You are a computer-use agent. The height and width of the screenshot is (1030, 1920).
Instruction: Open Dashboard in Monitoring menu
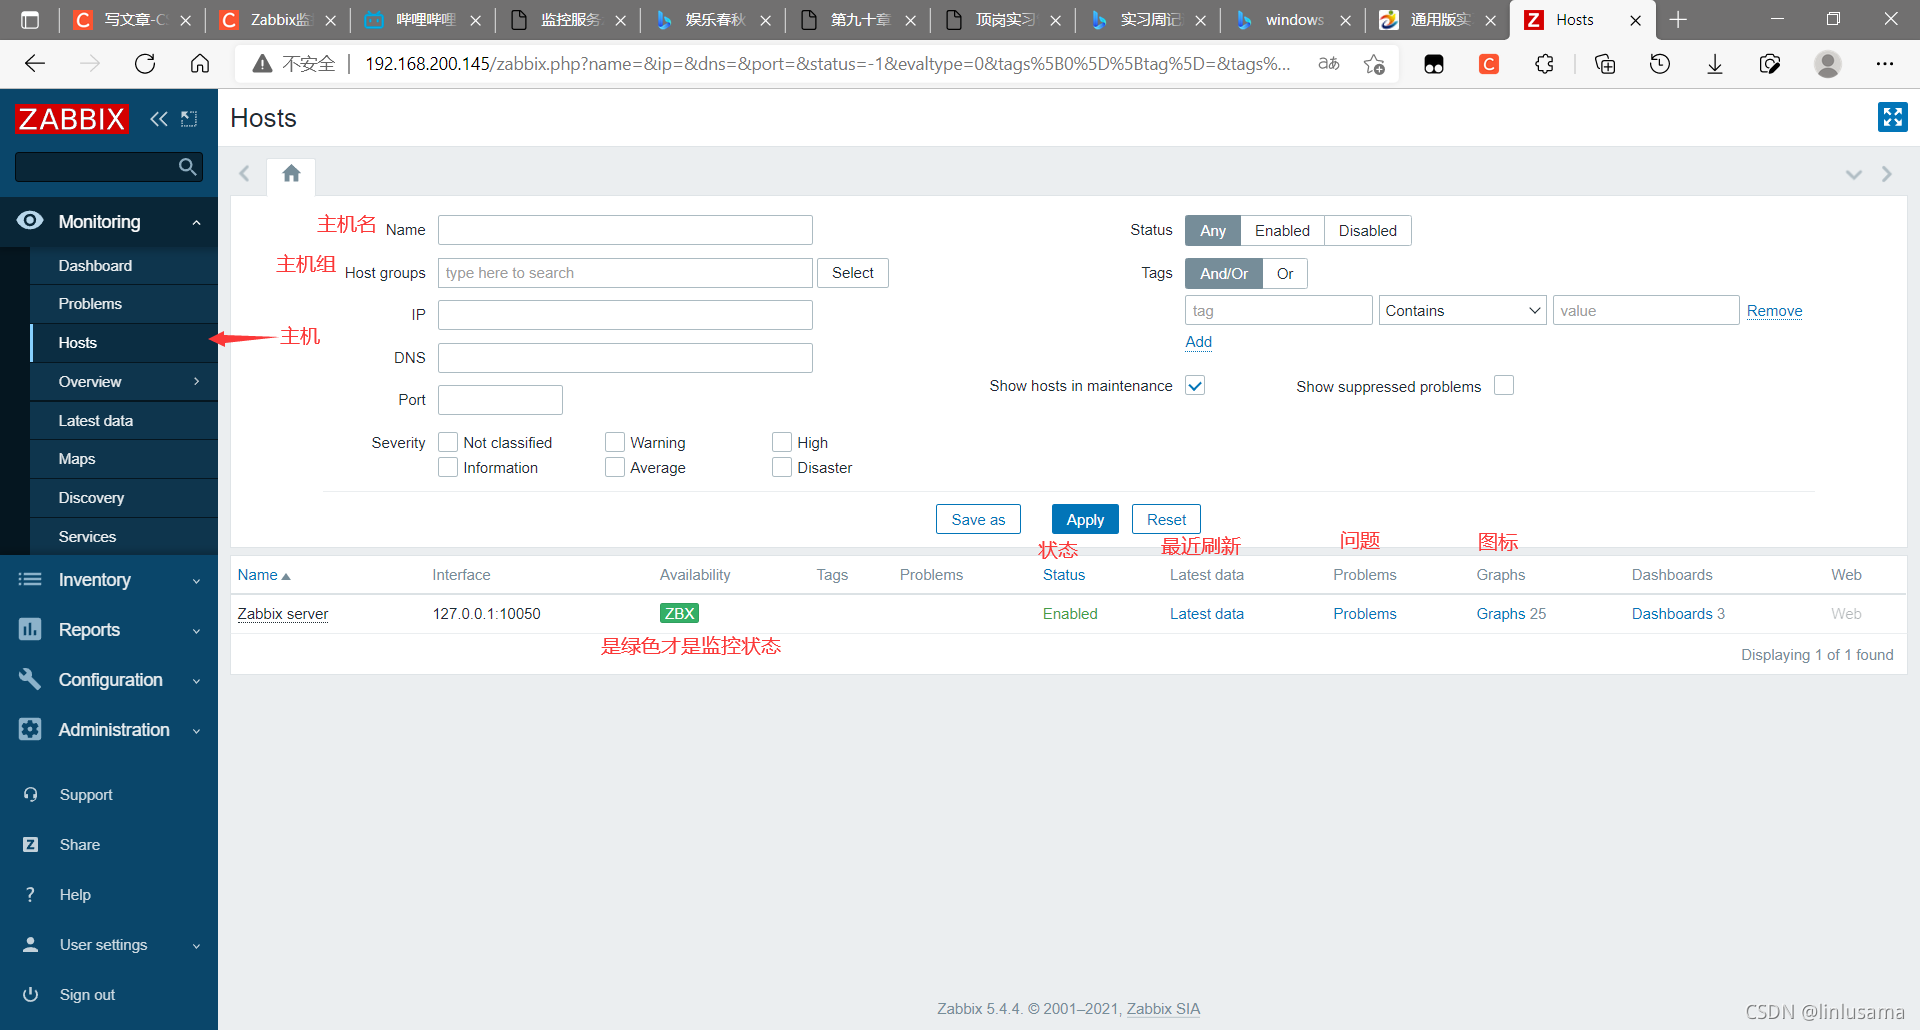point(124,266)
